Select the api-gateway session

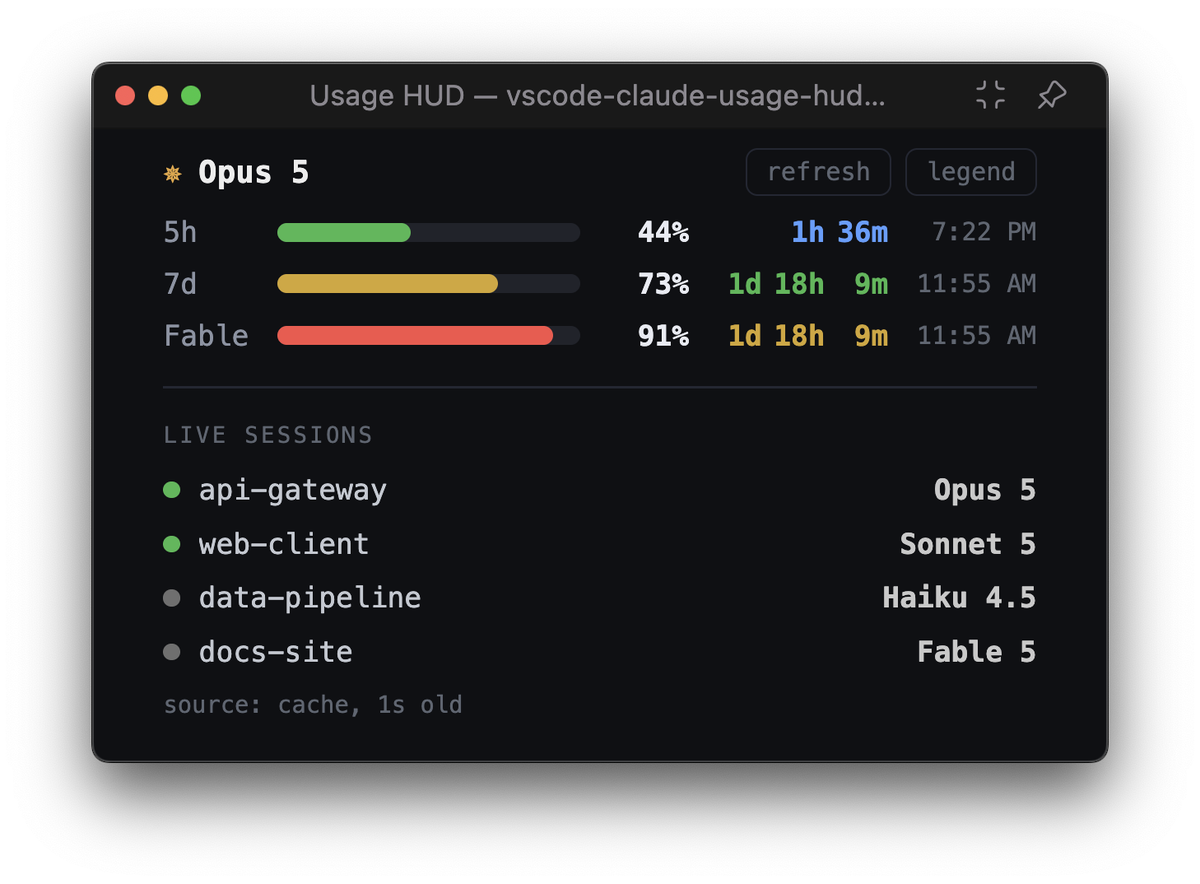[600, 490]
